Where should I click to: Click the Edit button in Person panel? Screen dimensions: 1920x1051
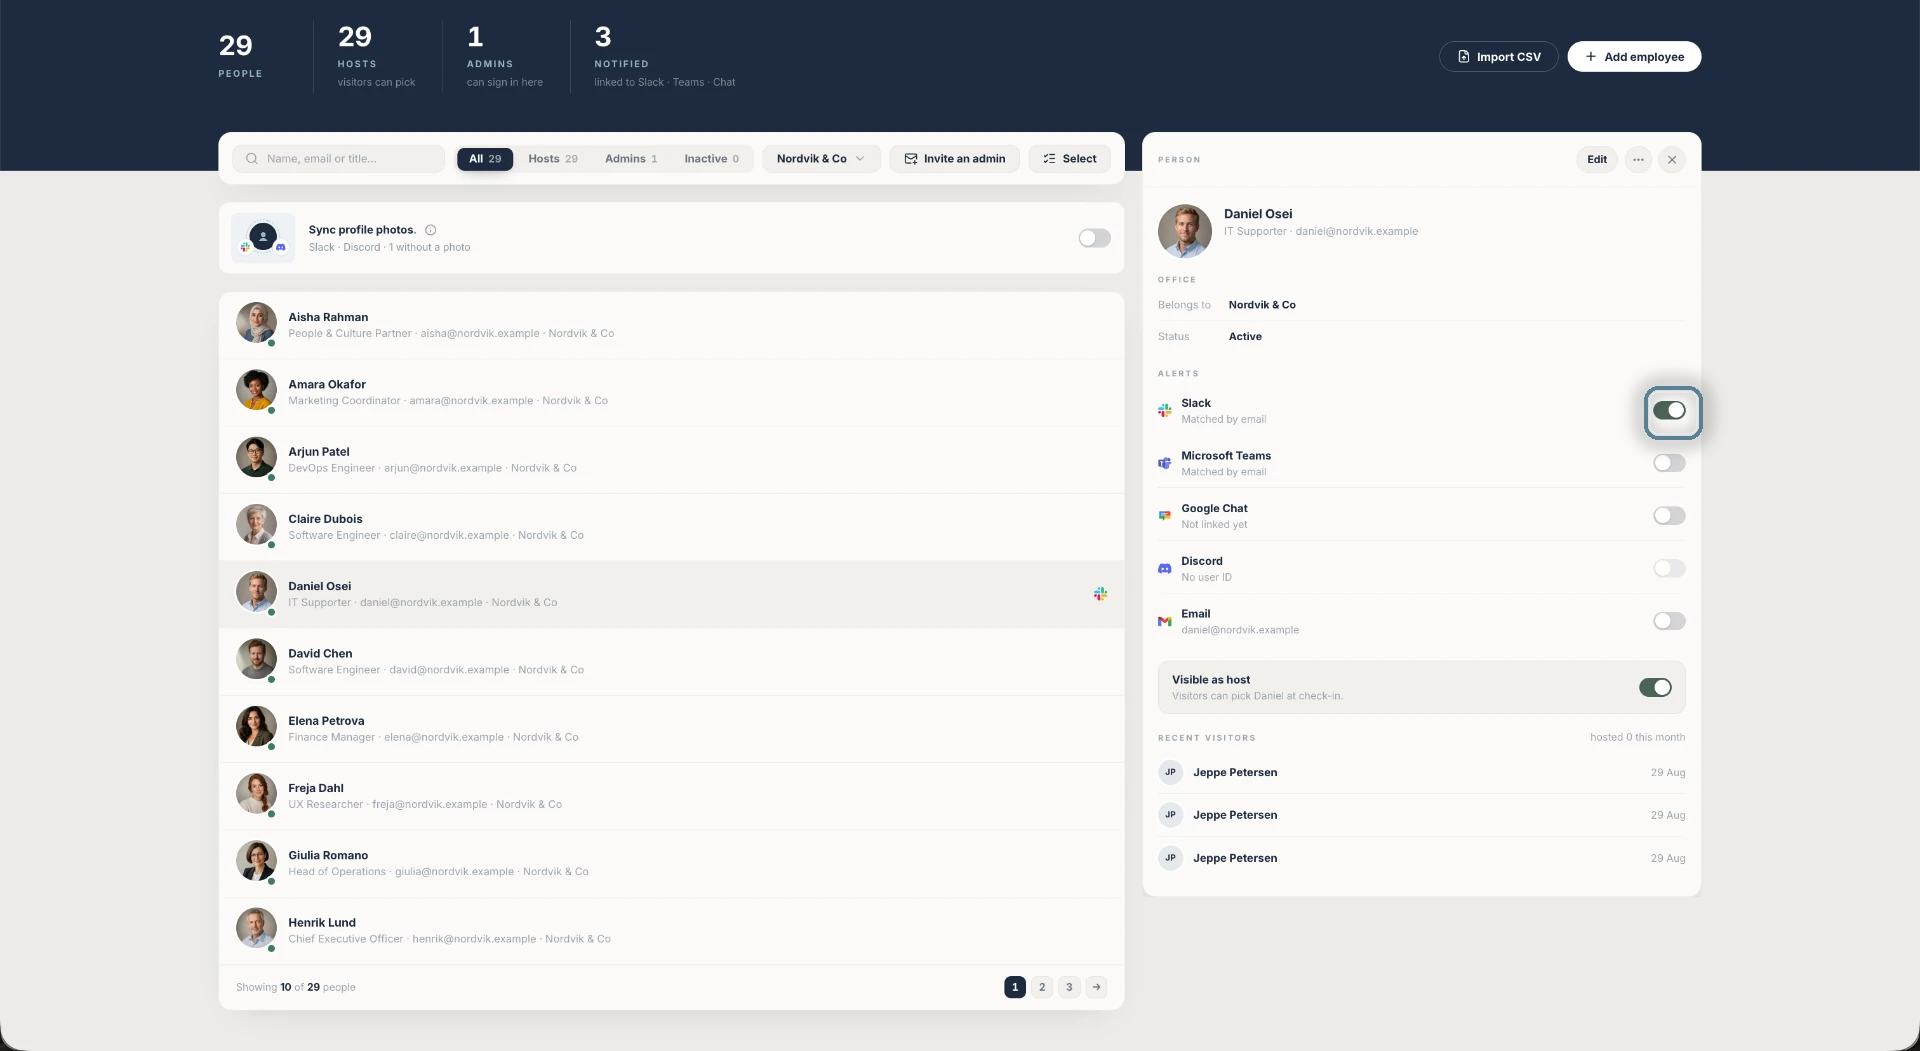pyautogui.click(x=1597, y=159)
